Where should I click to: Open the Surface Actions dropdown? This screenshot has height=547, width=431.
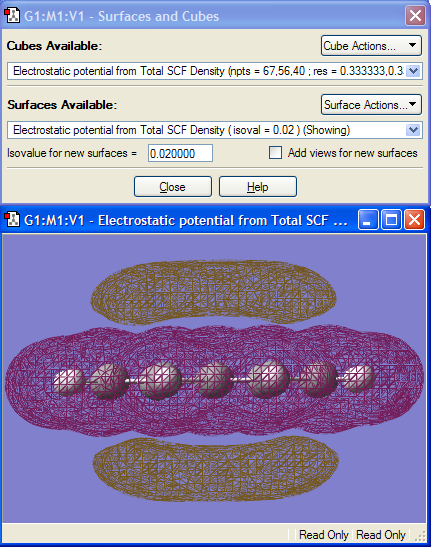pyautogui.click(x=371, y=105)
